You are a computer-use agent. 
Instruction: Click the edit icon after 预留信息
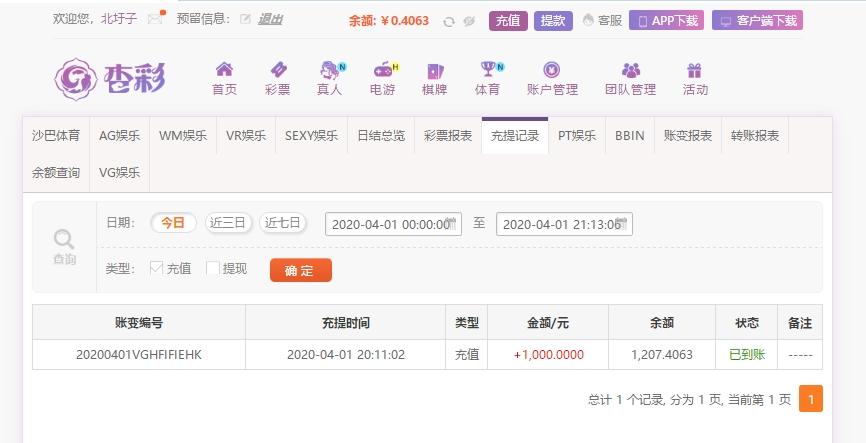[245, 19]
